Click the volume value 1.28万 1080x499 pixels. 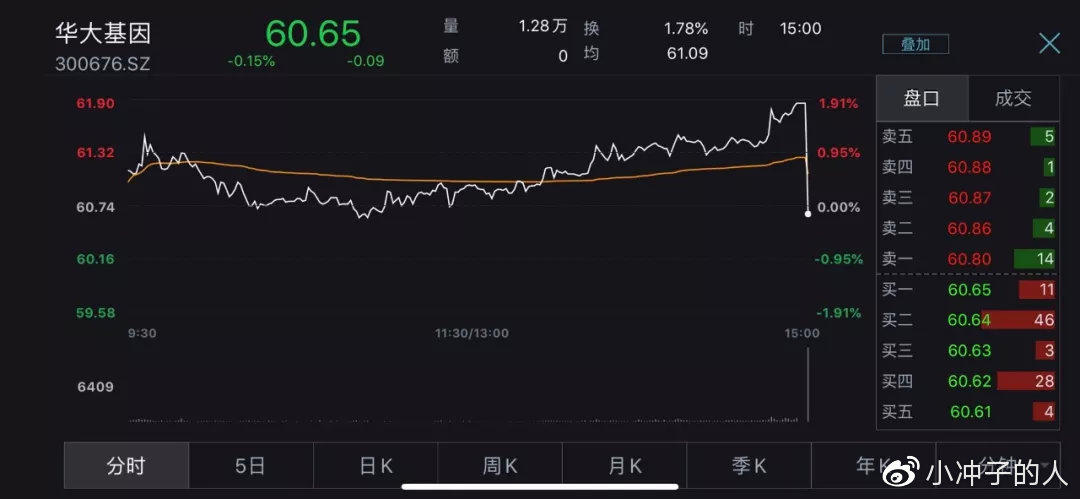point(543,28)
